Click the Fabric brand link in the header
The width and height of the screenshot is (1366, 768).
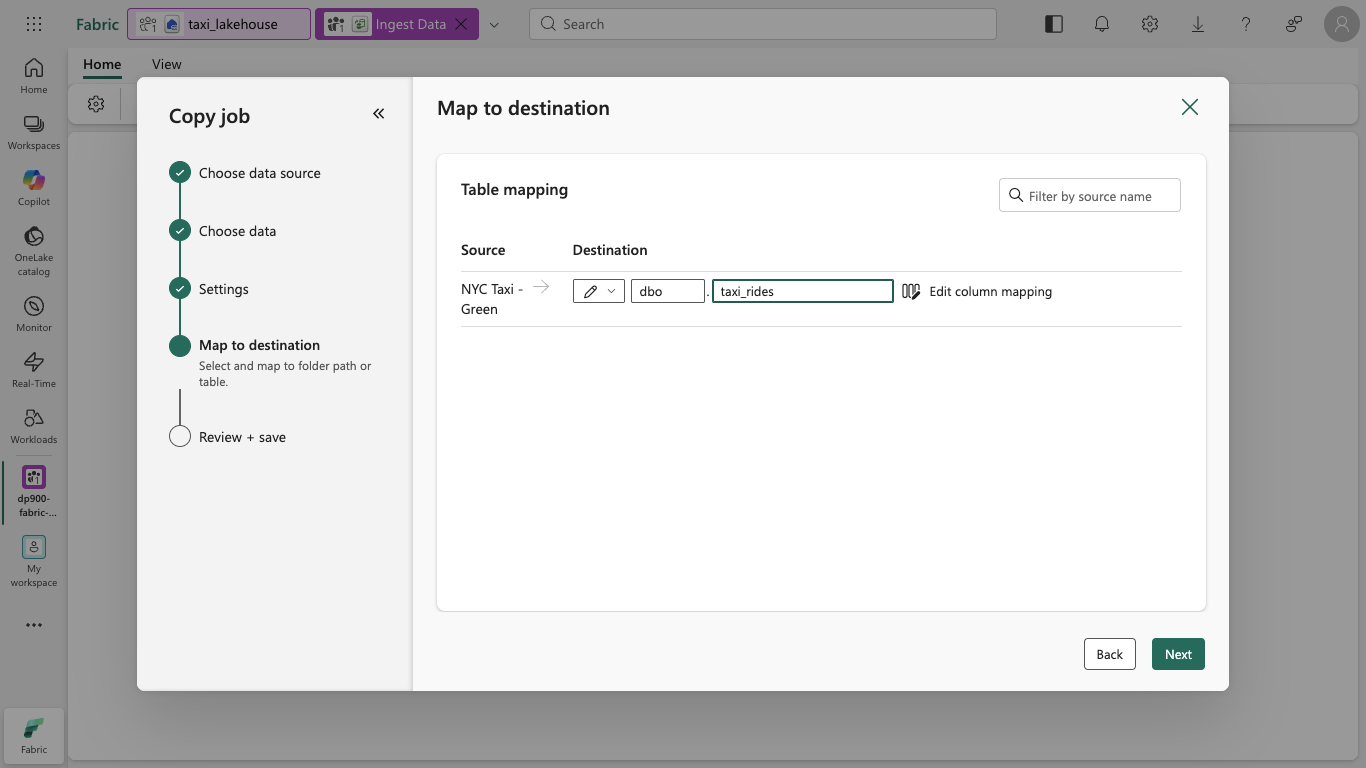[97, 24]
